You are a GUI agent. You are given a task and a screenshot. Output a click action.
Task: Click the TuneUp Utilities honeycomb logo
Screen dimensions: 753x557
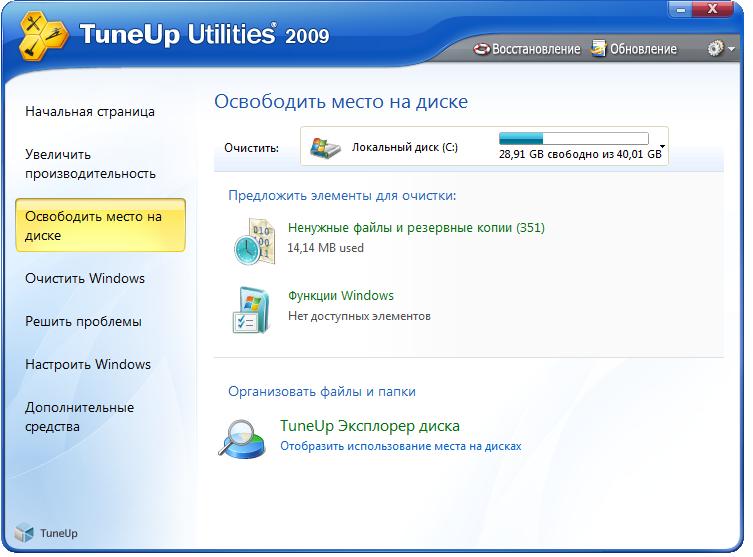point(44,36)
